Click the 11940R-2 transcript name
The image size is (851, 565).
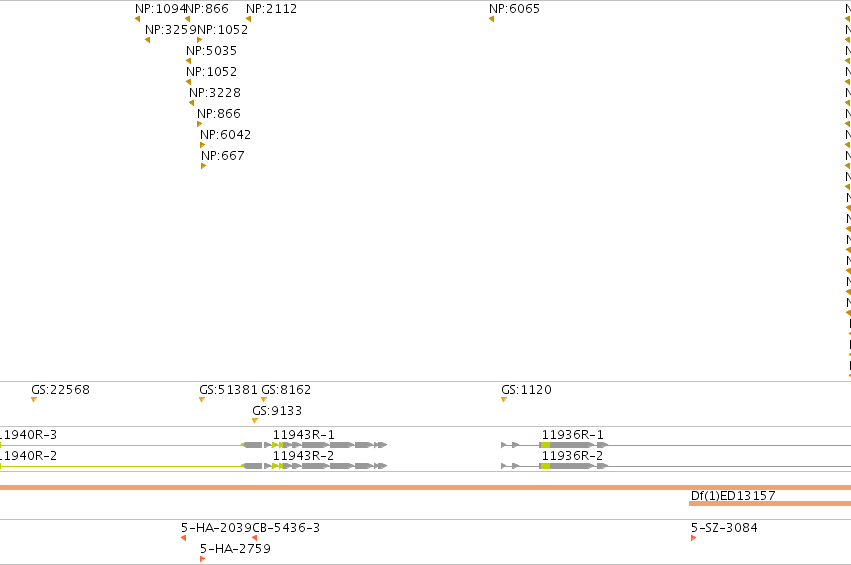(x=28, y=456)
